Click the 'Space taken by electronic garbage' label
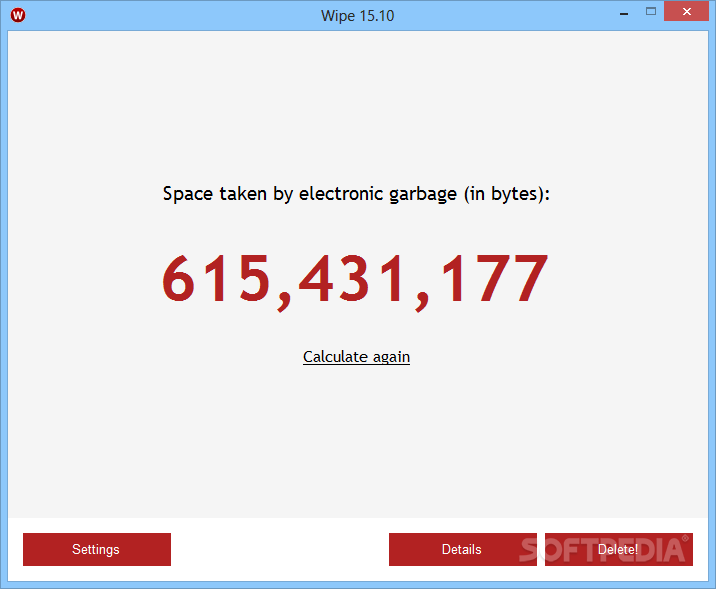 [x=356, y=194]
